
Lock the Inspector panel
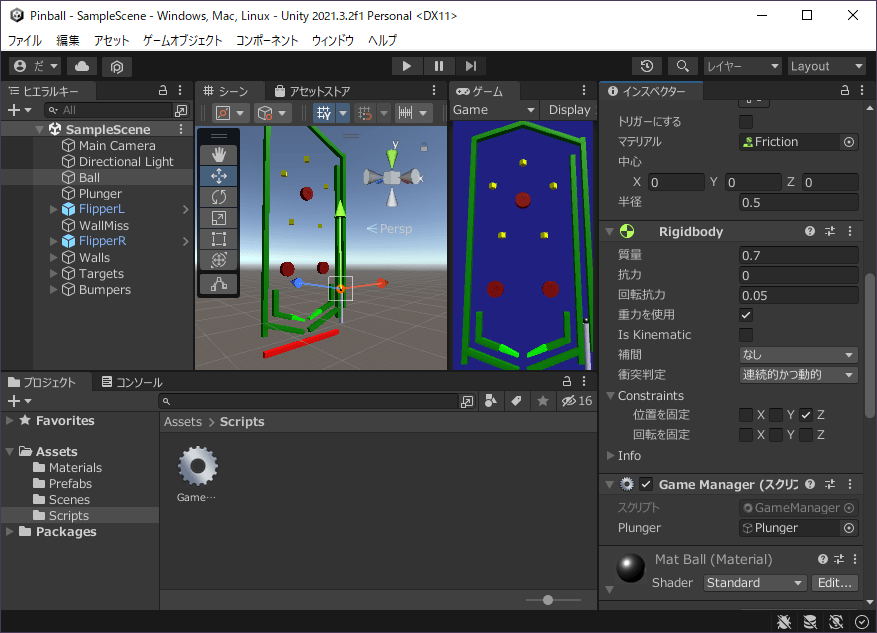pos(845,90)
